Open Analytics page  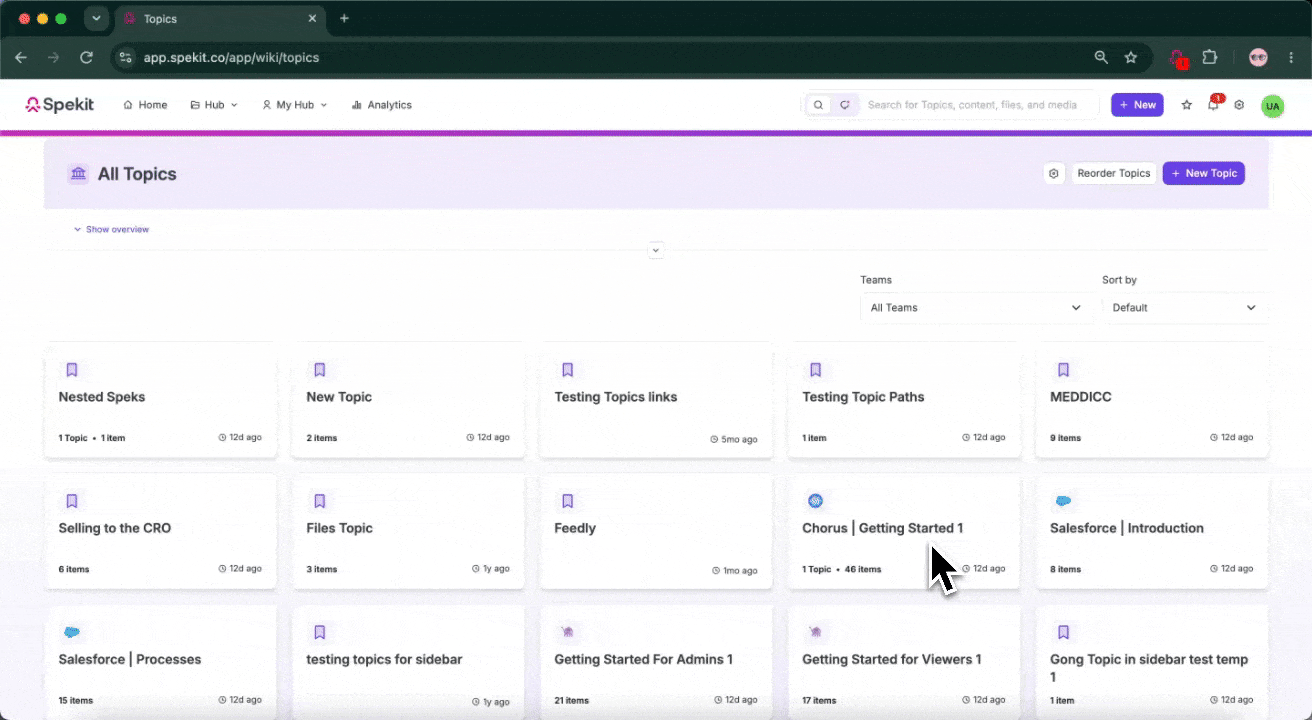[x=381, y=105]
